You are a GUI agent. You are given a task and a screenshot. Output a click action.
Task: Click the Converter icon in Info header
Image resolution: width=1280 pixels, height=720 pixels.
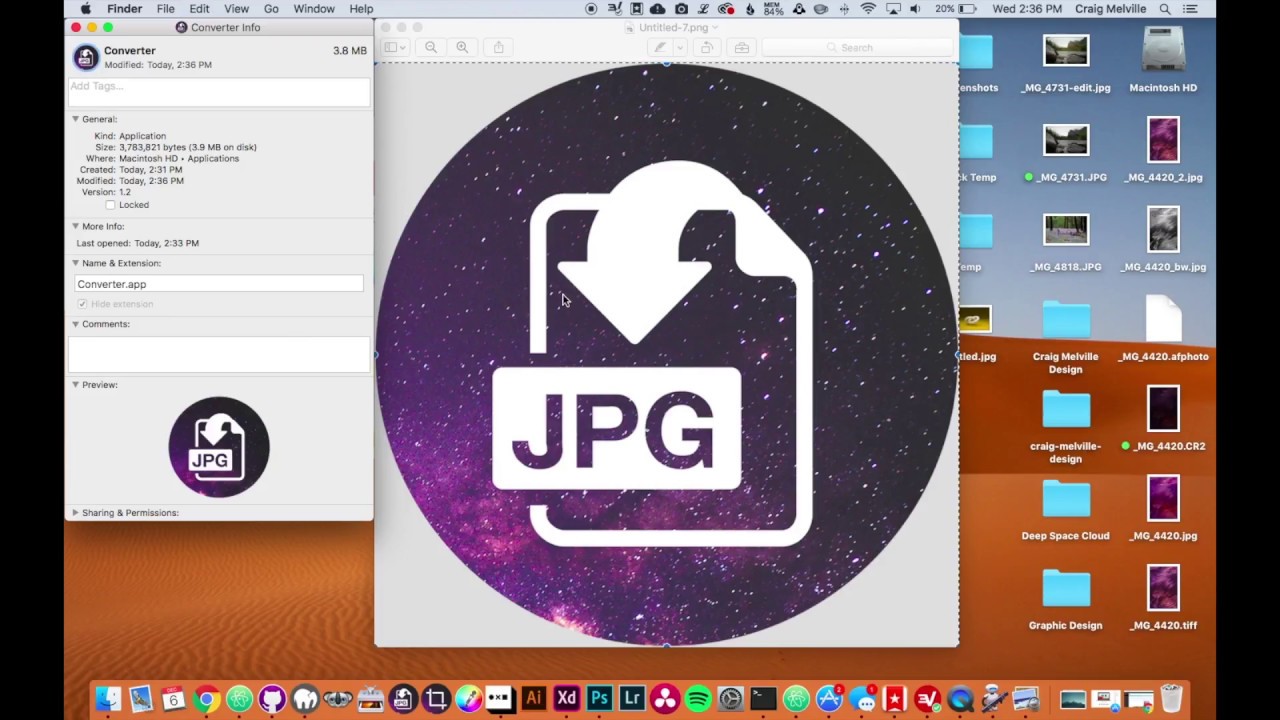[85, 57]
